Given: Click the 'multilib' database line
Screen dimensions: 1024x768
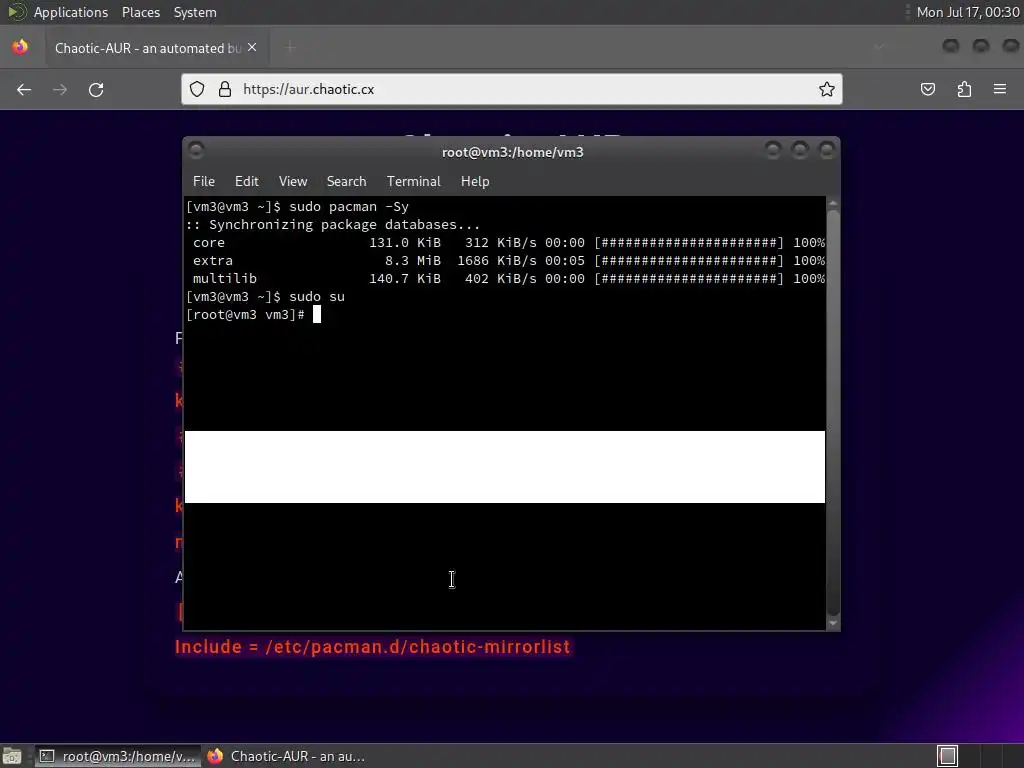Looking at the screenshot, I should click(505, 278).
